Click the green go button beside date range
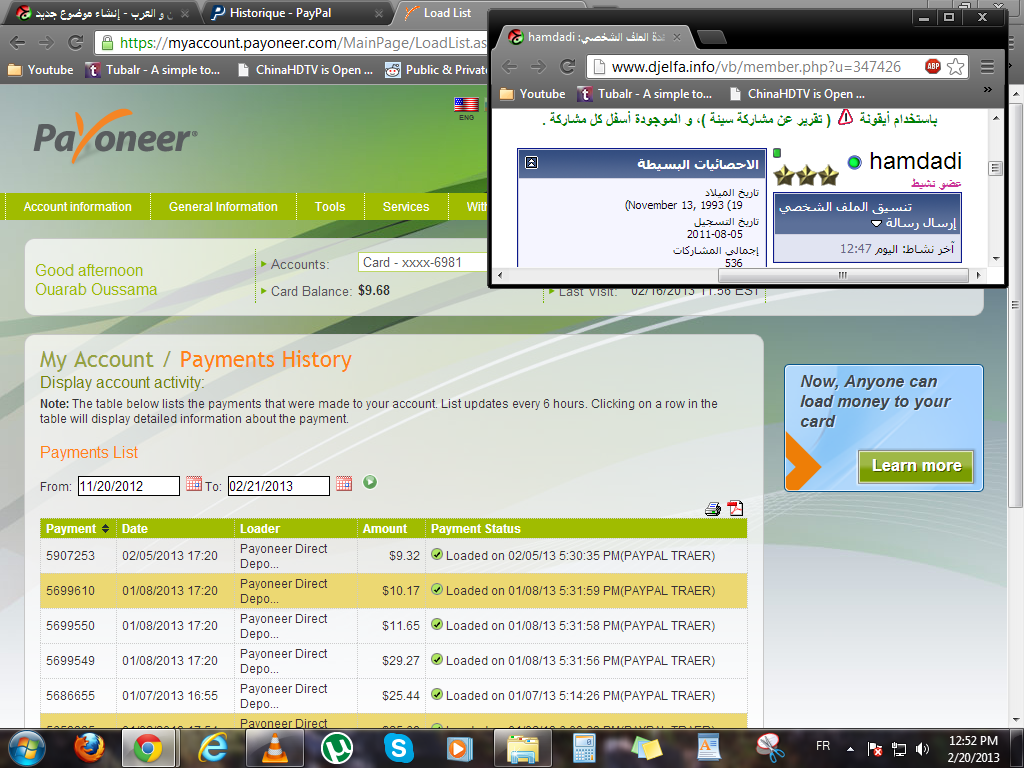 click(370, 482)
